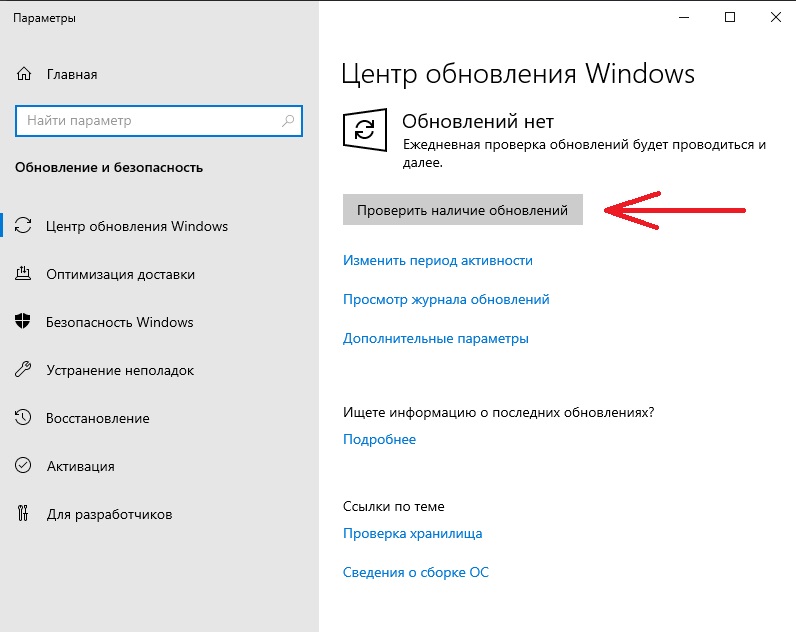Click the Troubleshoot wrench icon
The height and width of the screenshot is (632, 796).
(24, 370)
